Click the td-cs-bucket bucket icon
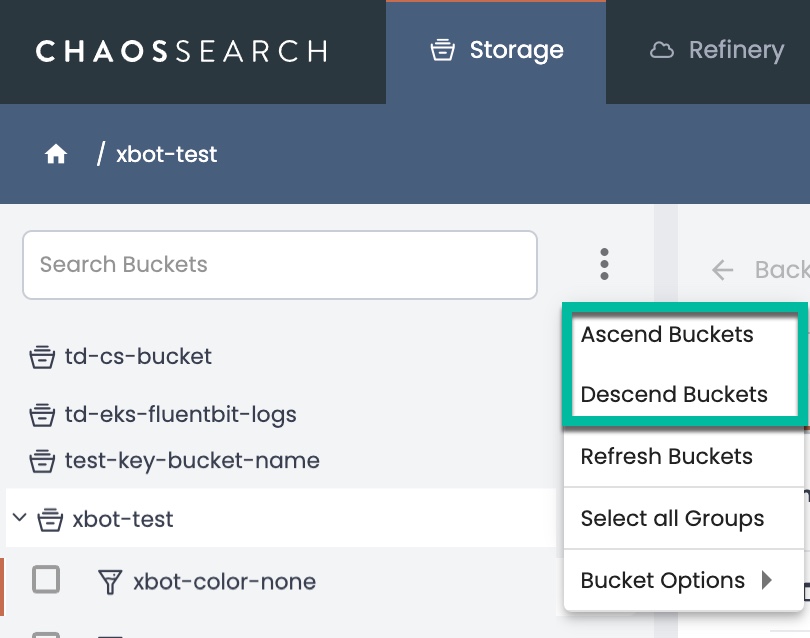Image resolution: width=810 pixels, height=638 pixels. (42, 357)
